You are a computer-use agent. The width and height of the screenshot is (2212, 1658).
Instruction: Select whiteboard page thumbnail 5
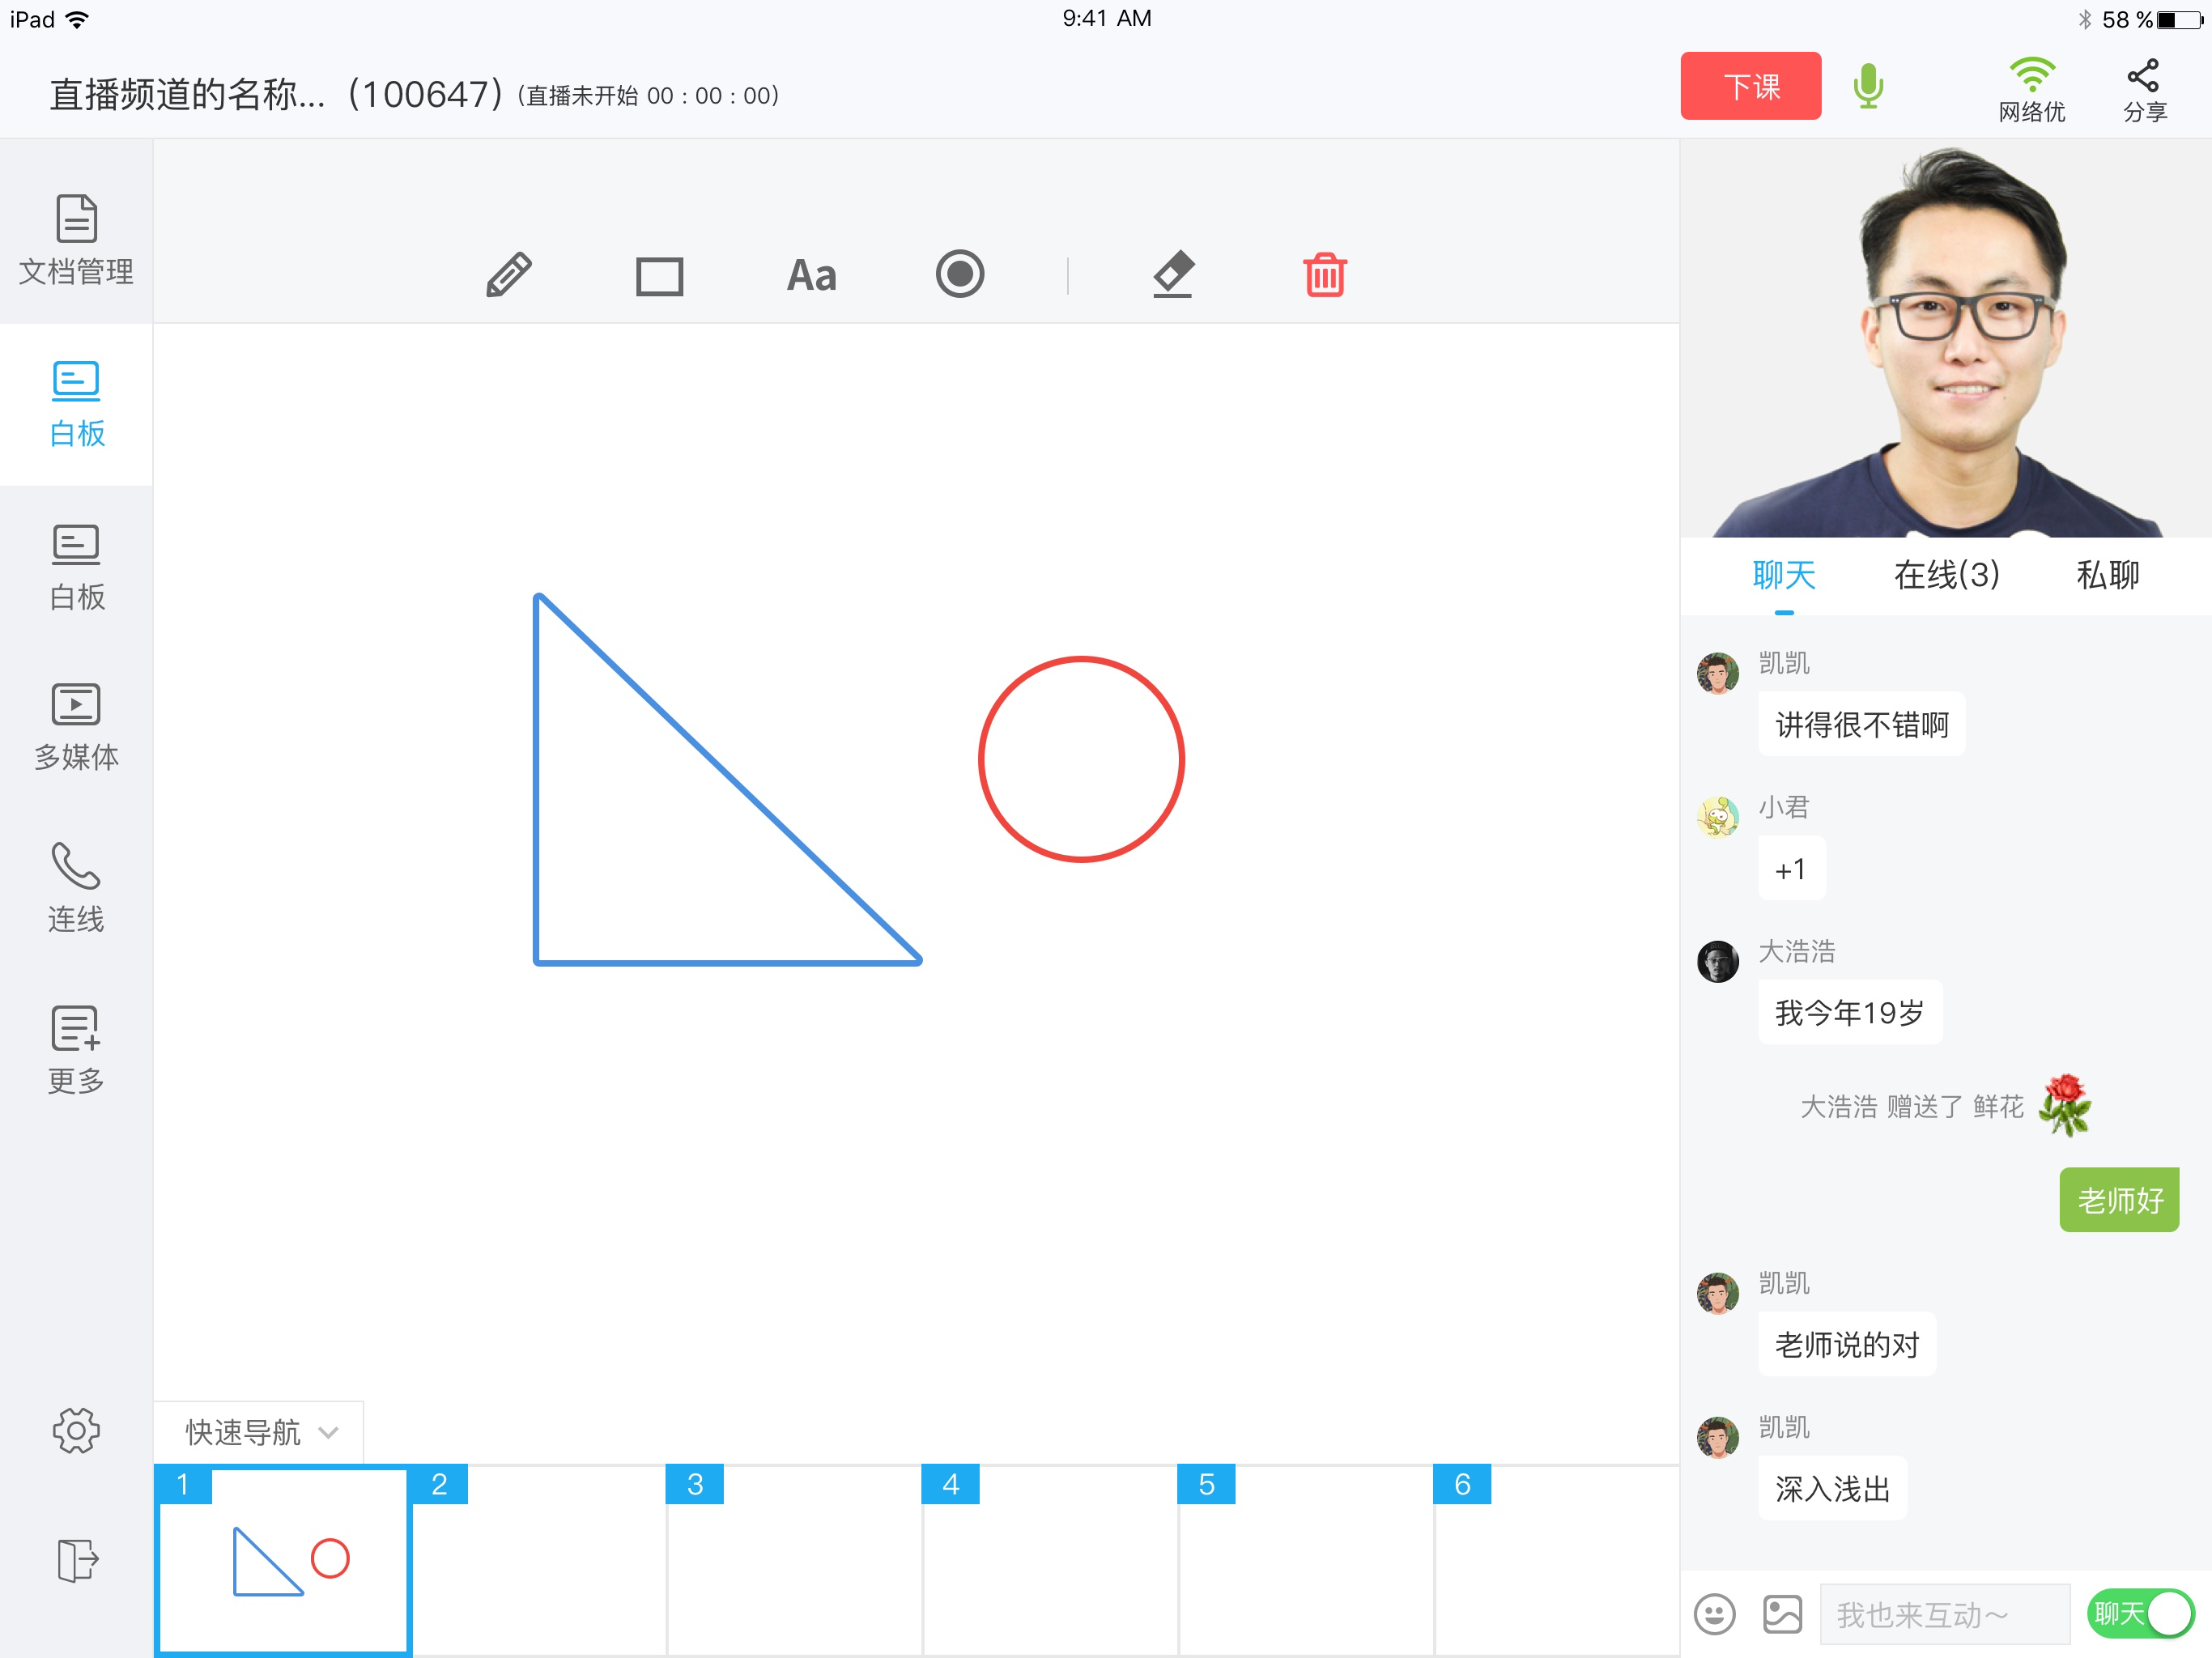(x=1306, y=1560)
